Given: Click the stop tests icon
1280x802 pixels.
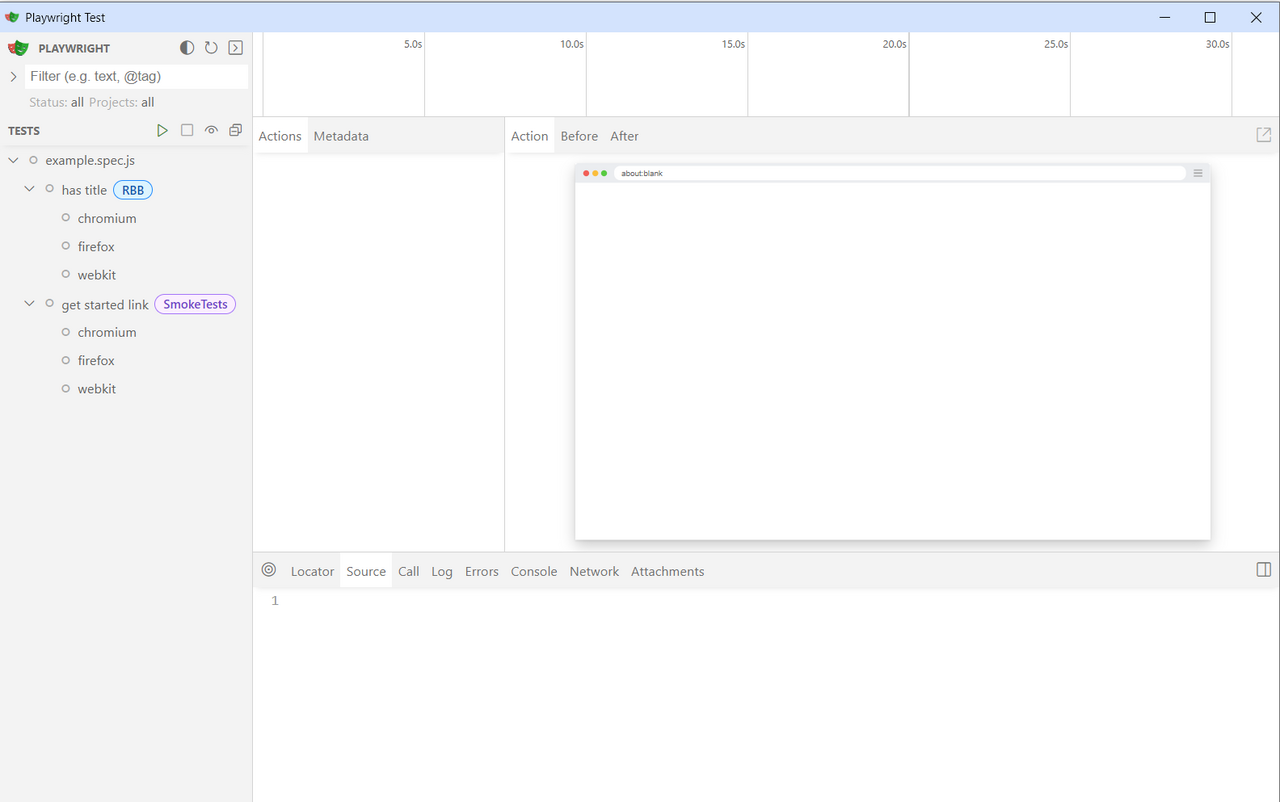Looking at the screenshot, I should pyautogui.click(x=187, y=130).
